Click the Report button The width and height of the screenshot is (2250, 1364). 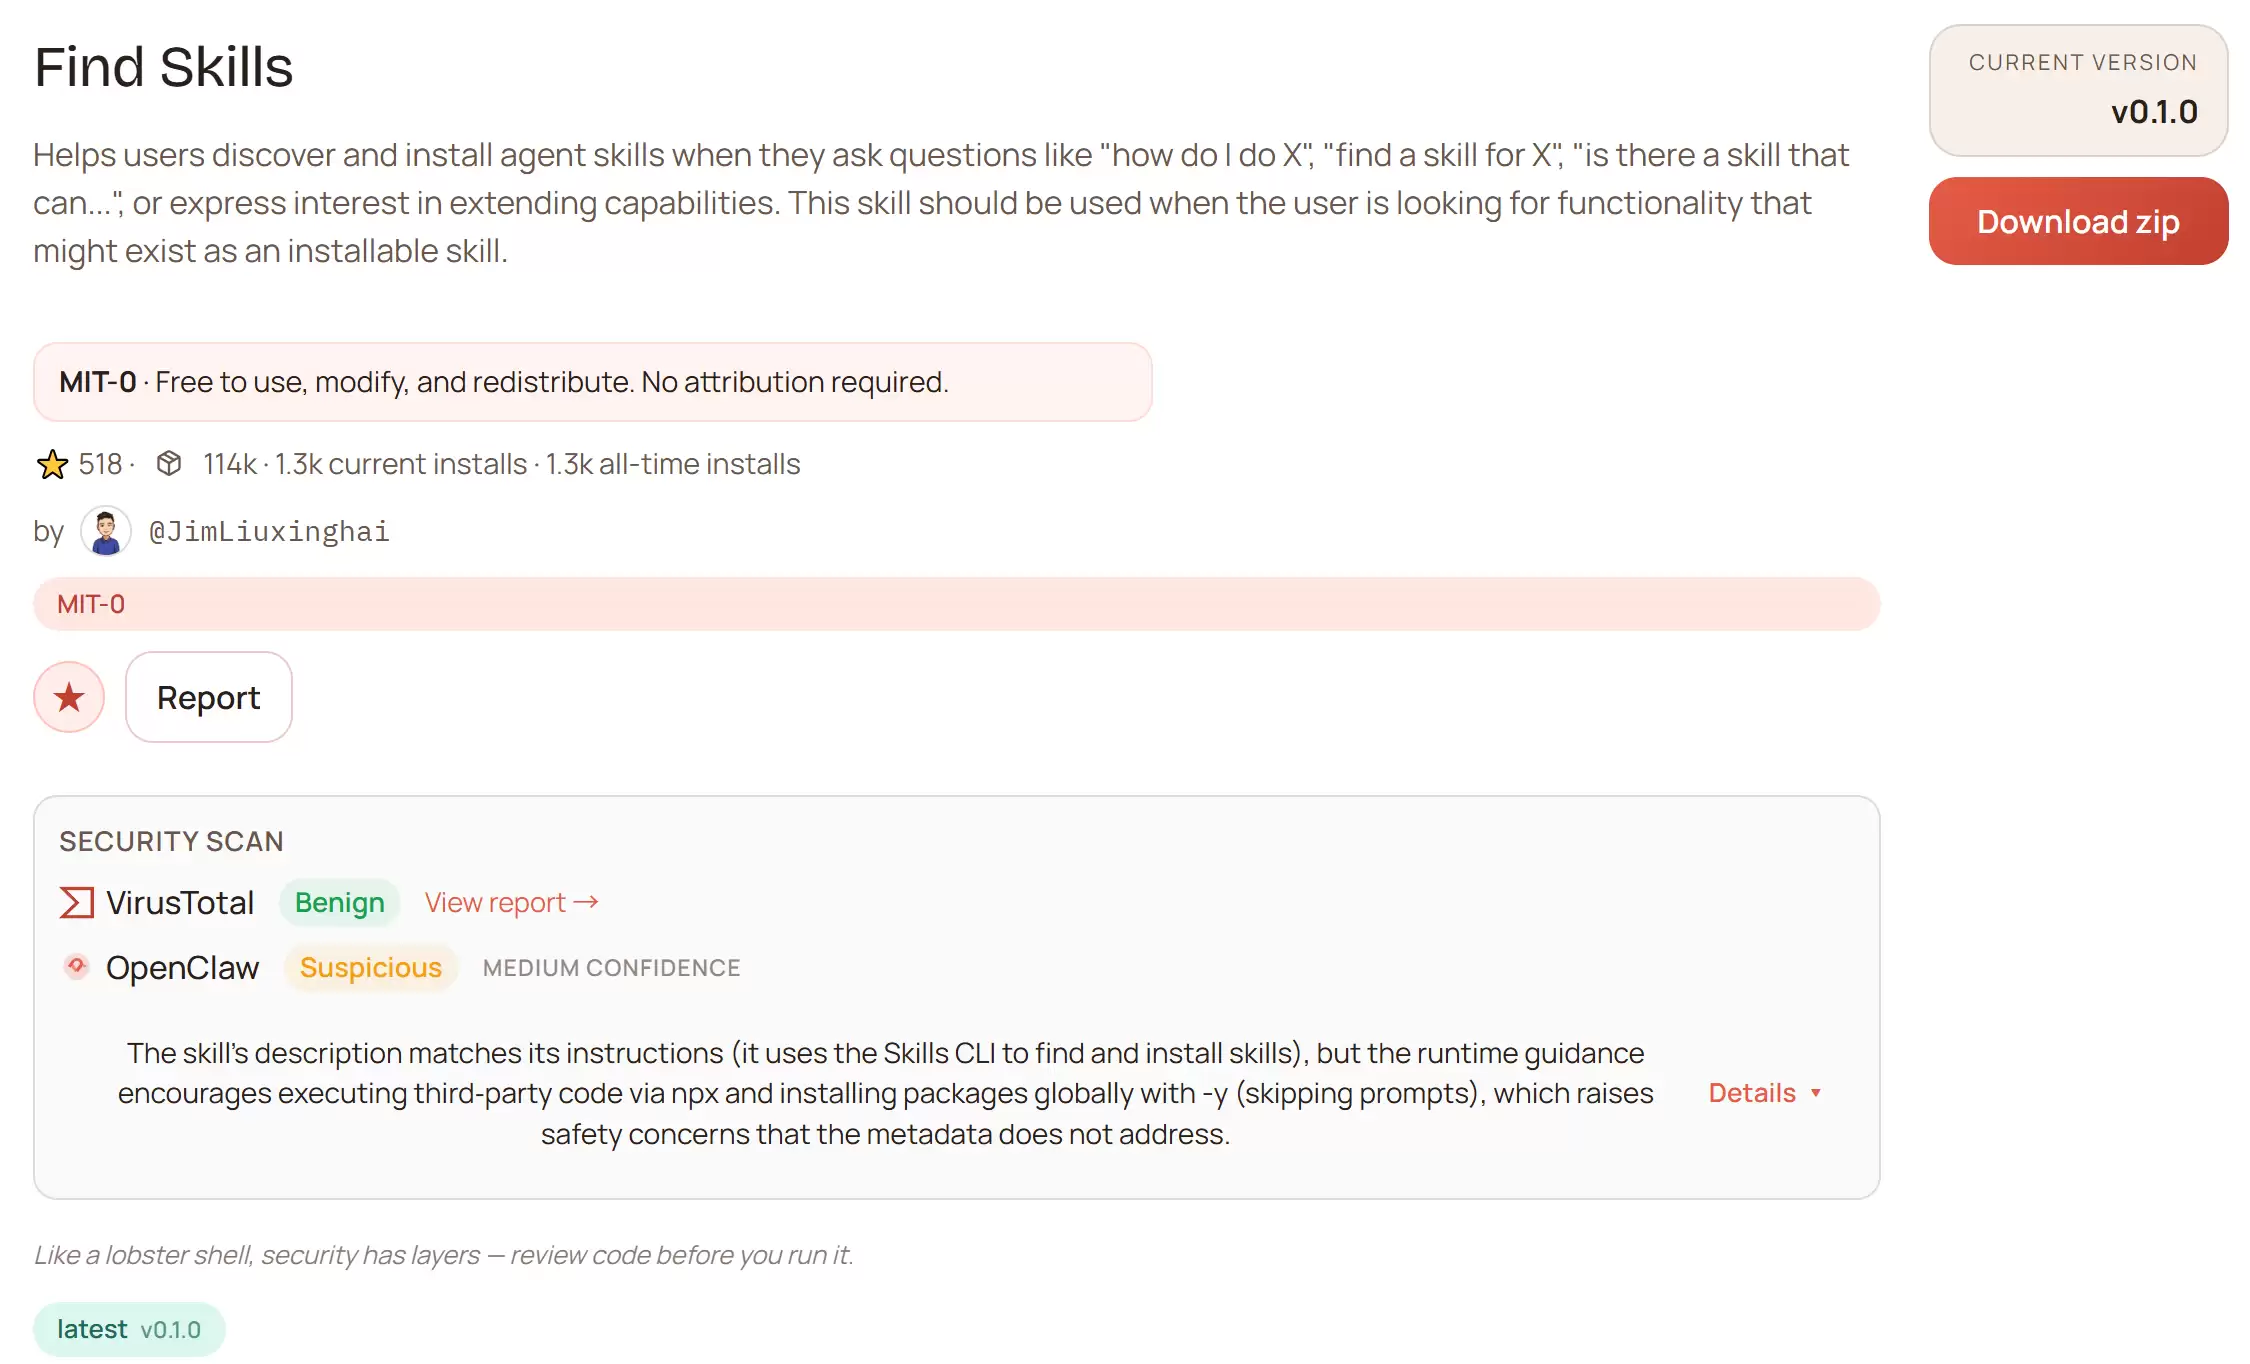pyautogui.click(x=208, y=697)
